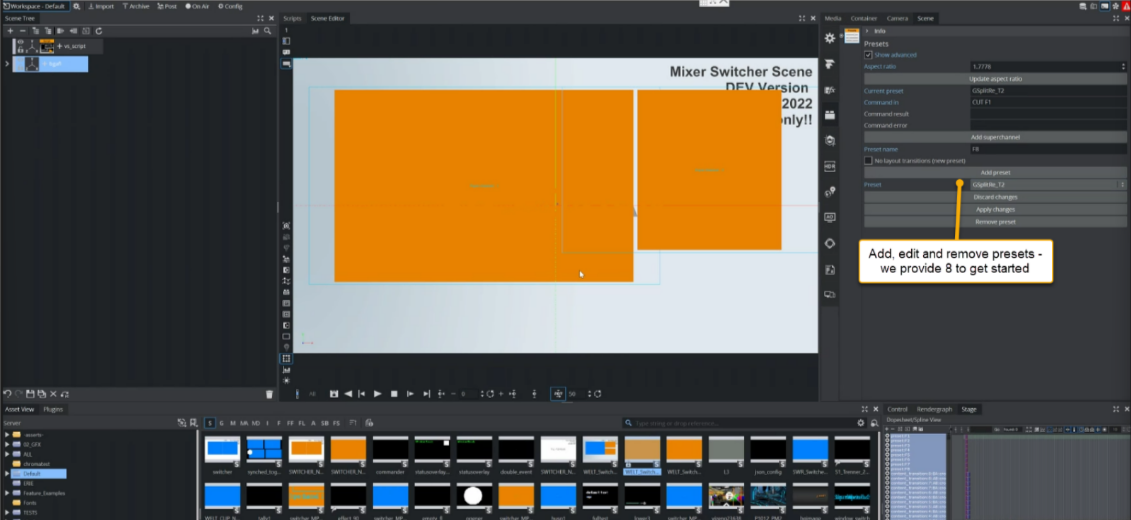Screen dimensions: 1131x520
Task: Click the red warning triangle icon
Action: click(x=1124, y=6)
